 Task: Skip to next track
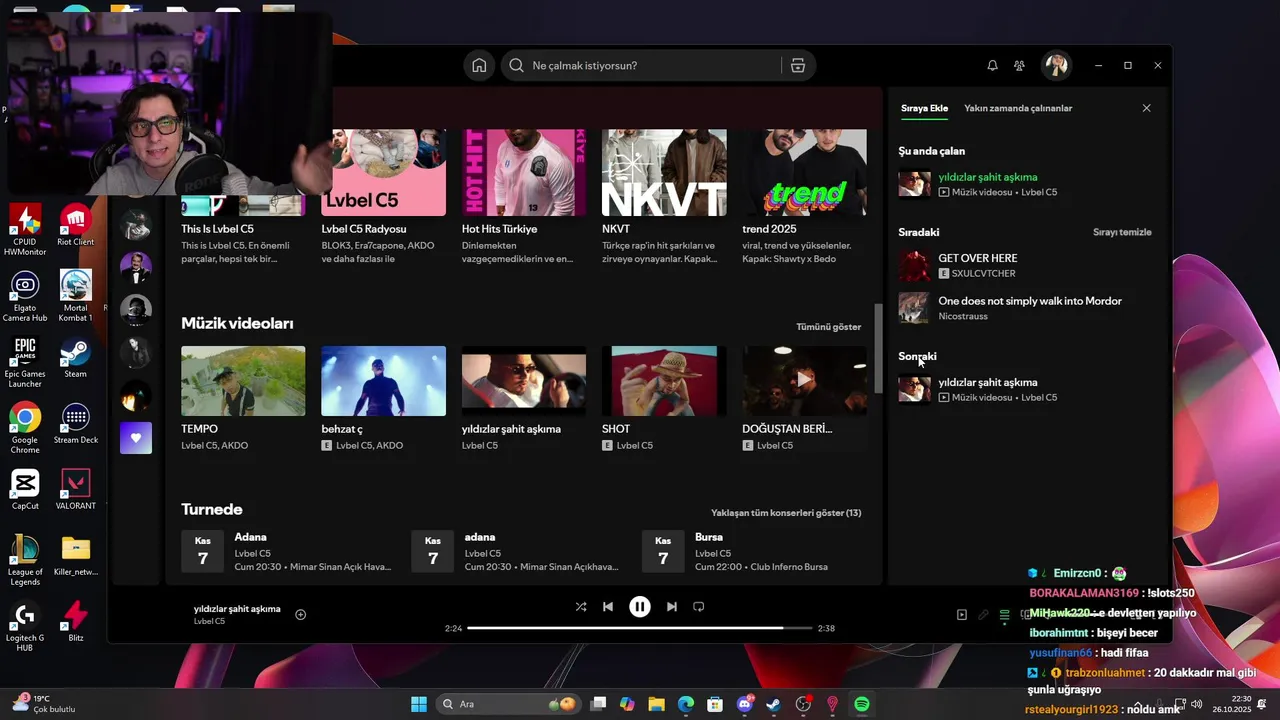point(671,606)
